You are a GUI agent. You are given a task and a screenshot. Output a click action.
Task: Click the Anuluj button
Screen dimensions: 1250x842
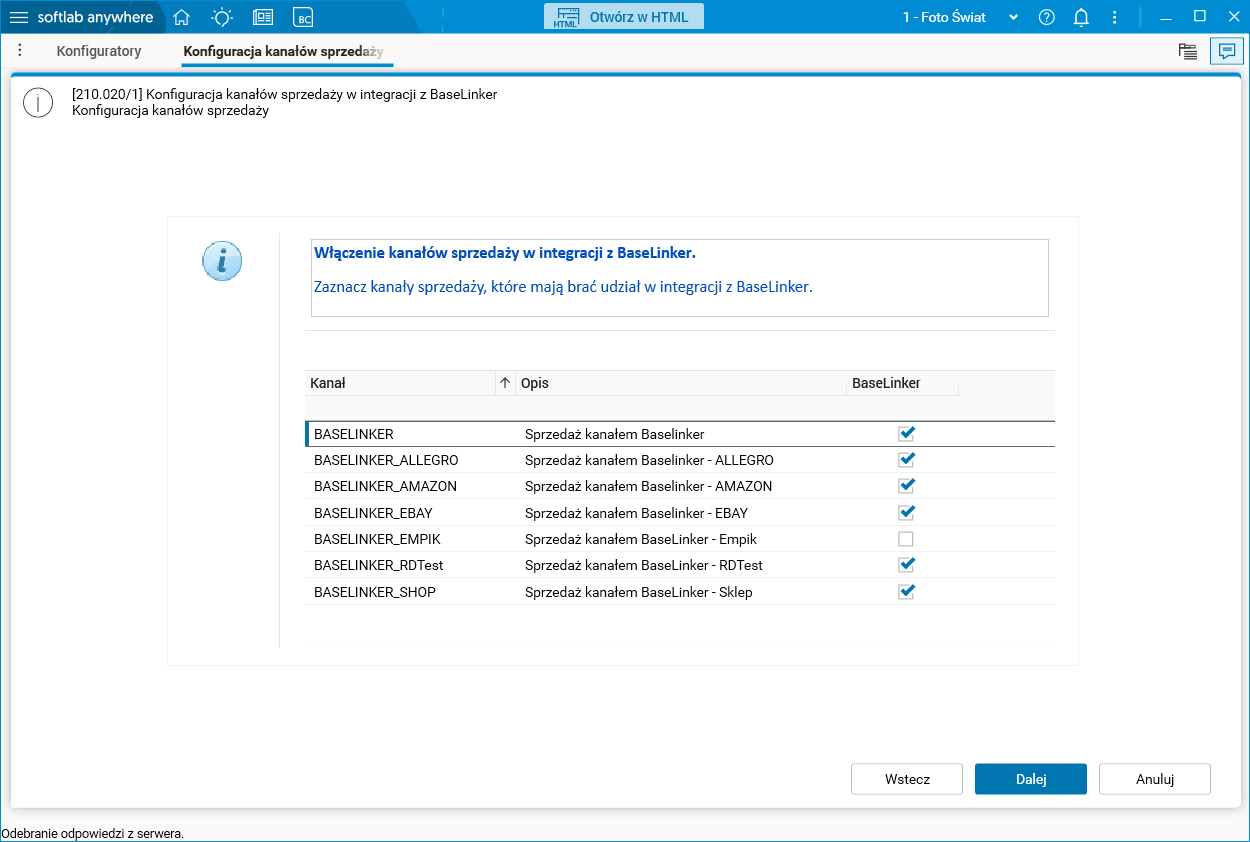[x=1155, y=779]
